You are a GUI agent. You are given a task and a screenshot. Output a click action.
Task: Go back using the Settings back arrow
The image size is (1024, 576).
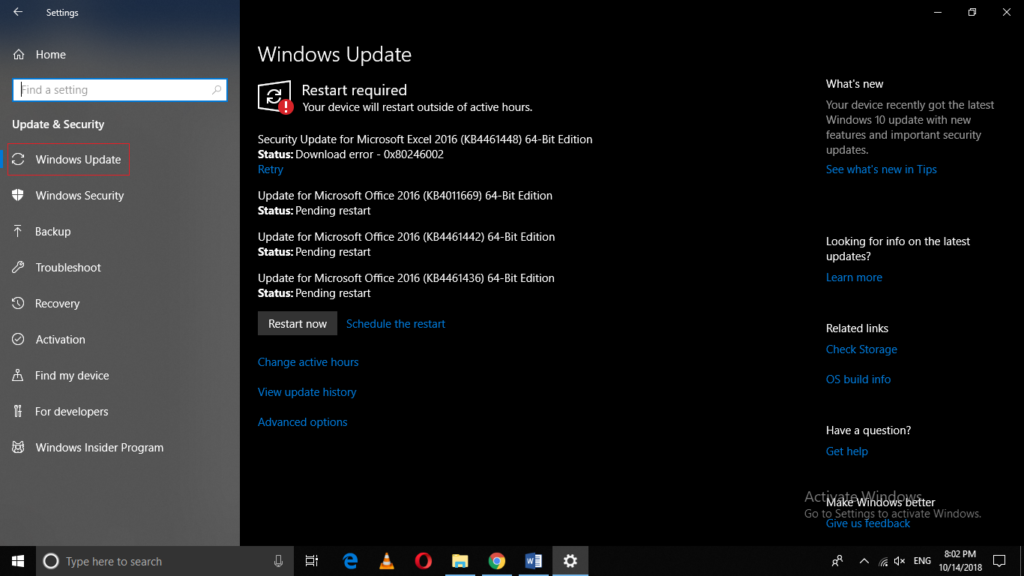[18, 12]
